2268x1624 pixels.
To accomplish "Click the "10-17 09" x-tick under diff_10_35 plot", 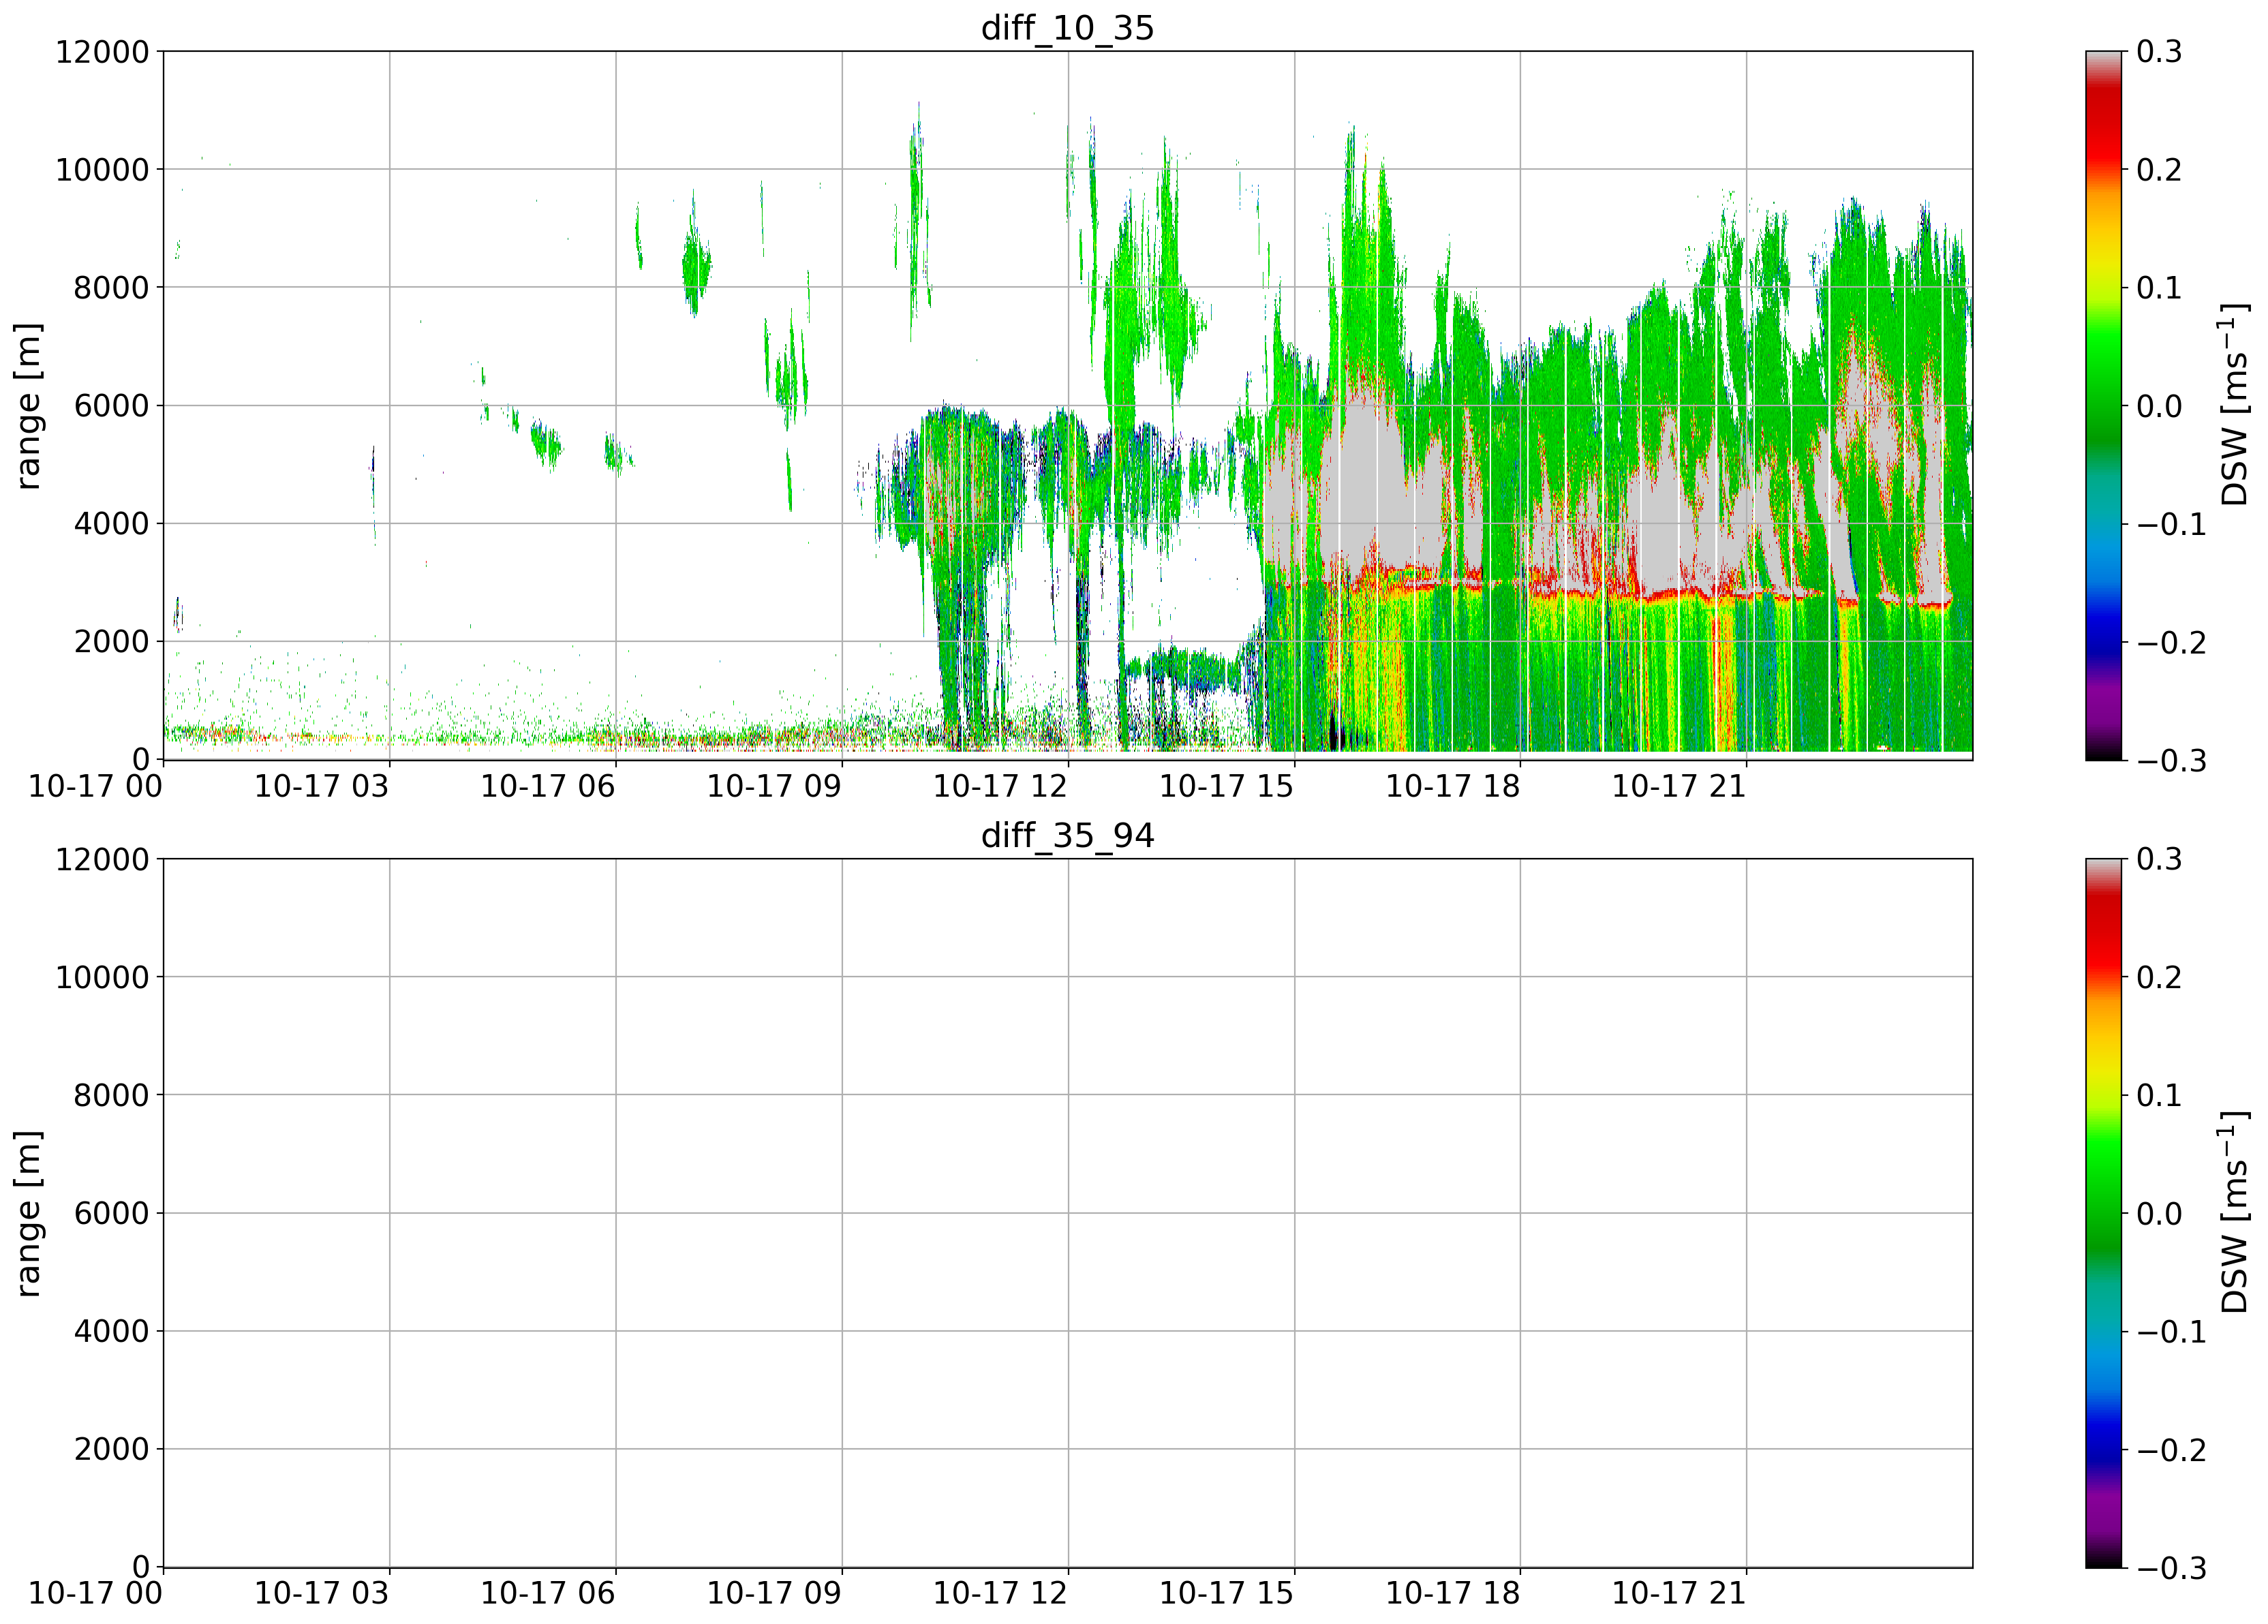I will [774, 786].
